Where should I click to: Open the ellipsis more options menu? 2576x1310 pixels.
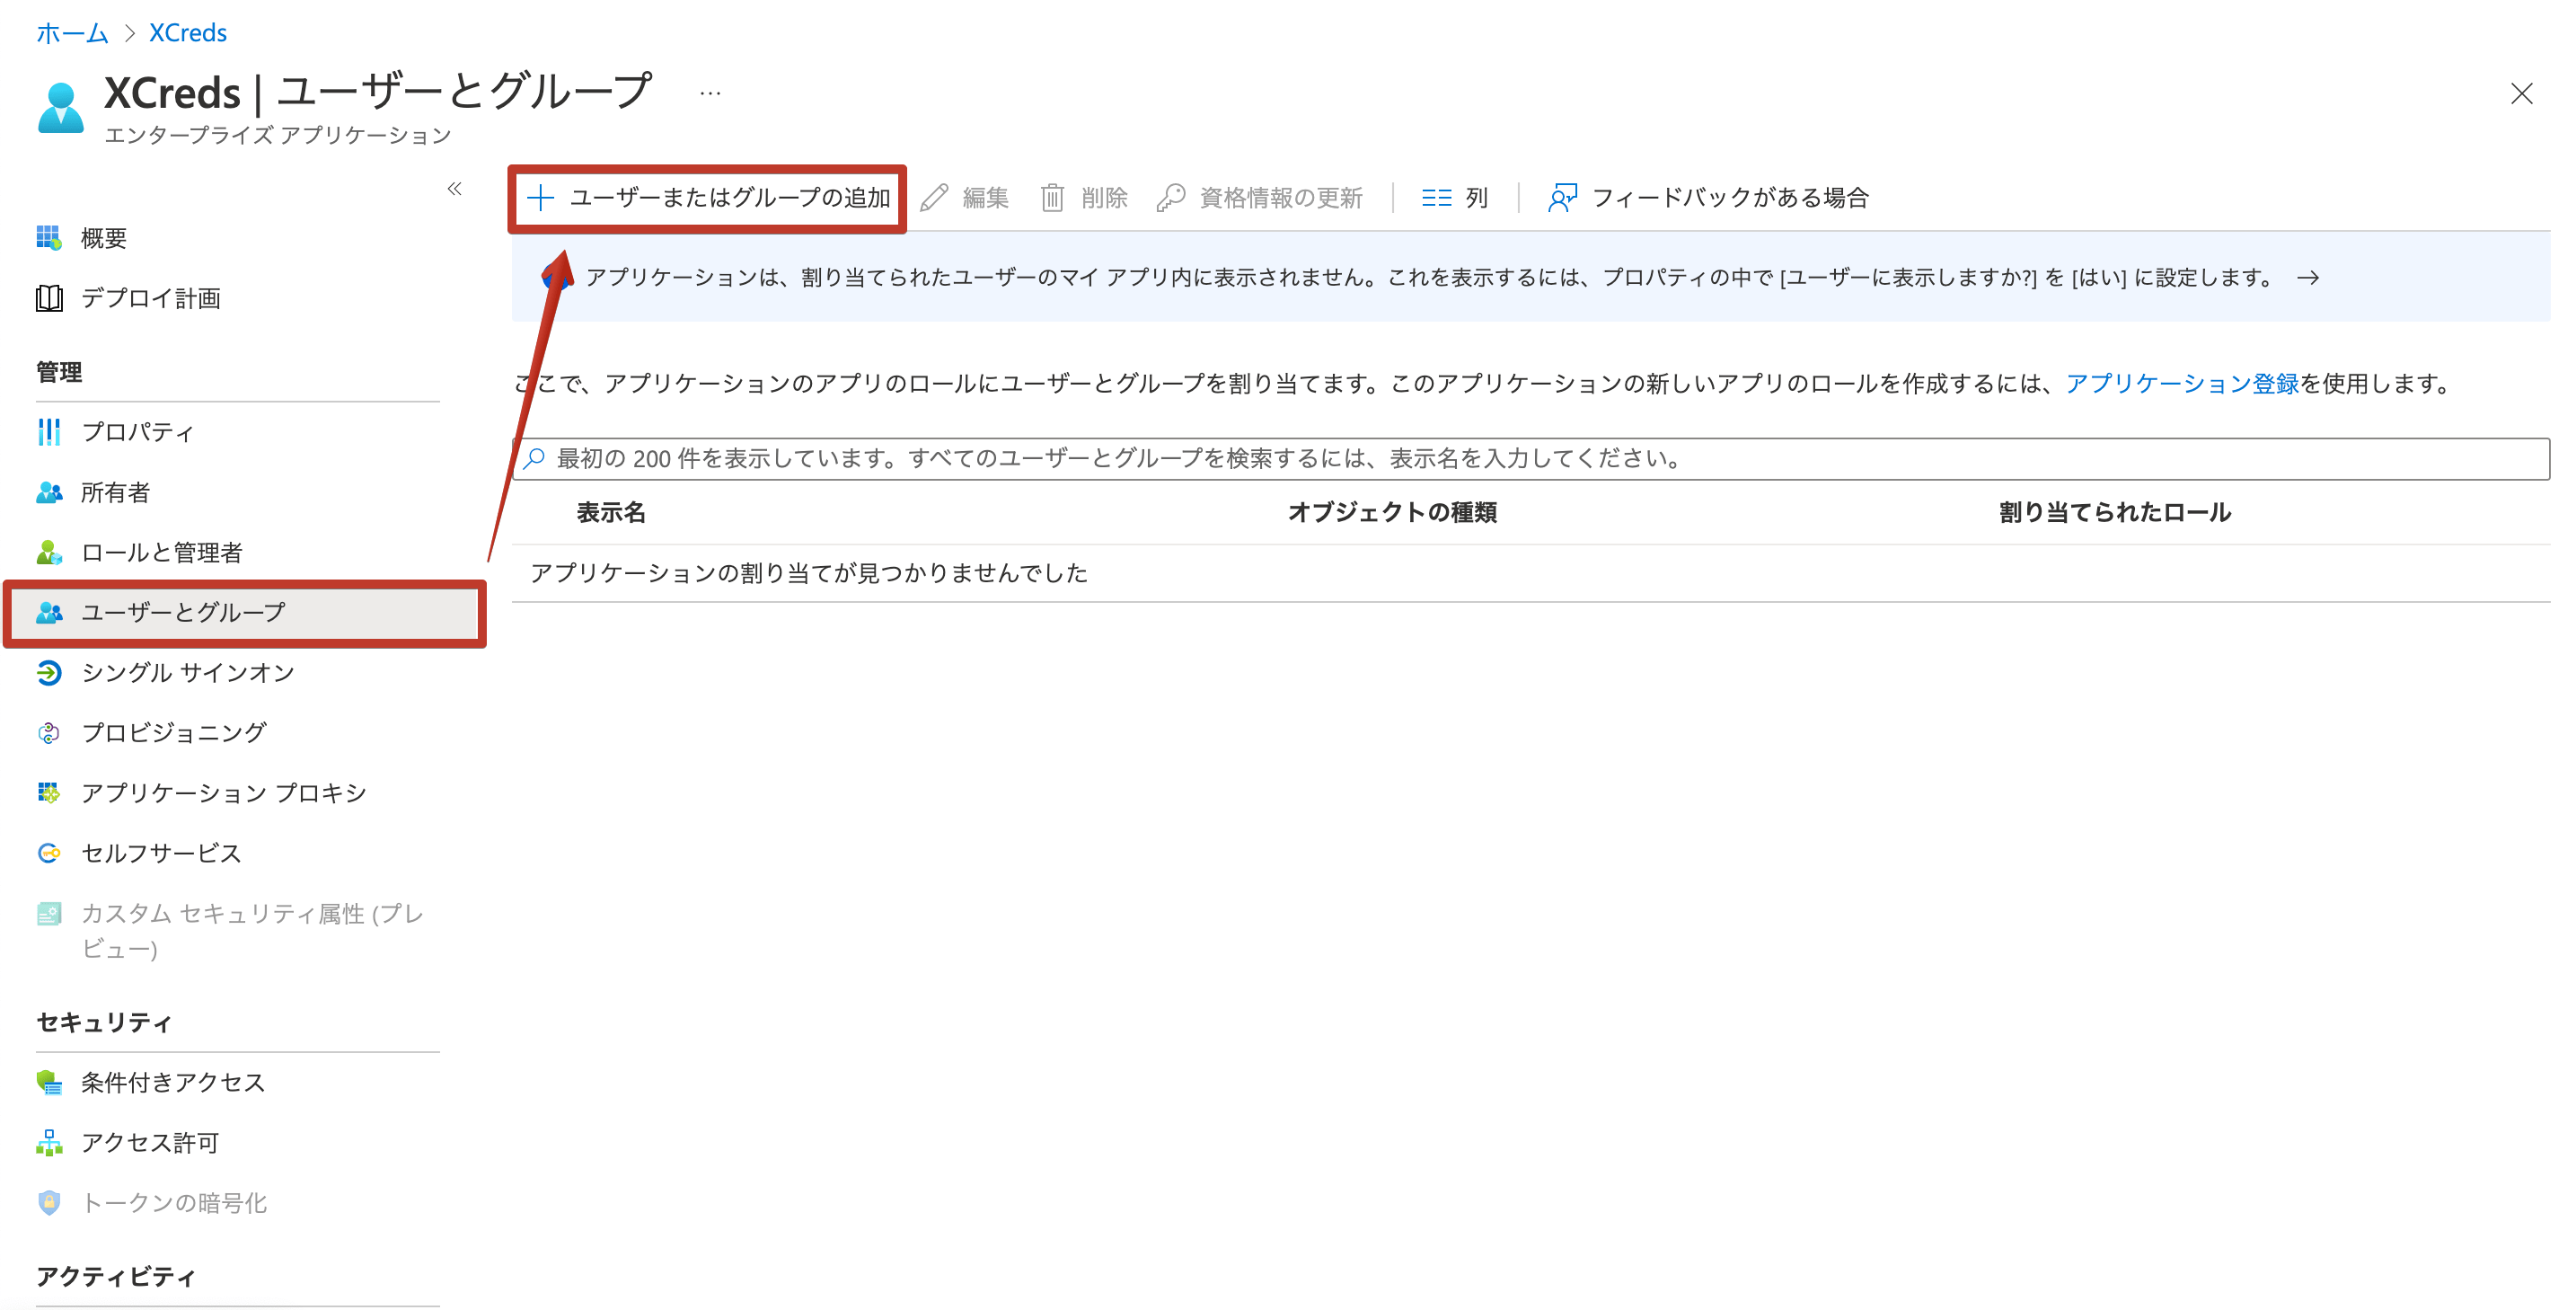tap(710, 94)
